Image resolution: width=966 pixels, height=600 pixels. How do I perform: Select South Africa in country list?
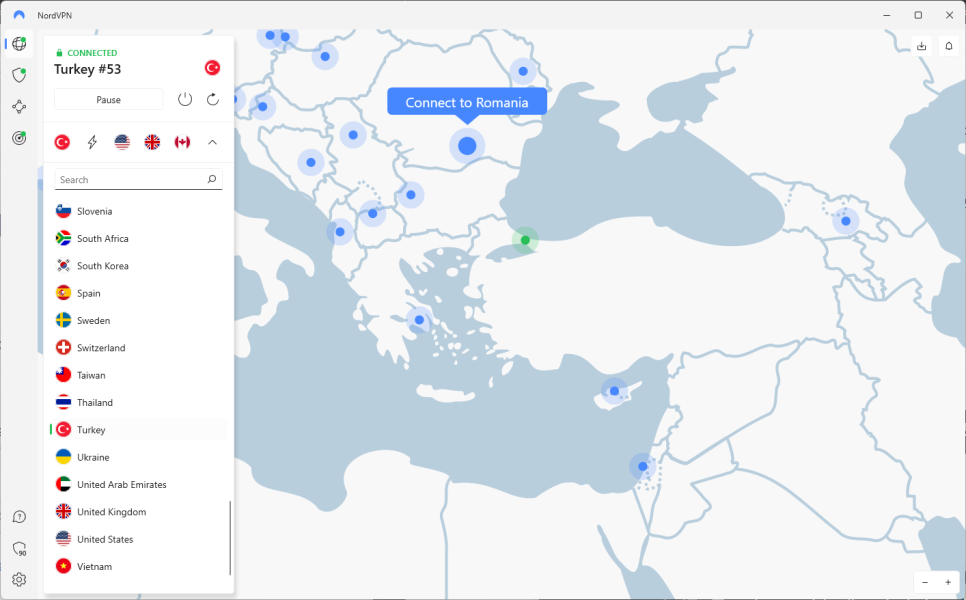(139, 238)
